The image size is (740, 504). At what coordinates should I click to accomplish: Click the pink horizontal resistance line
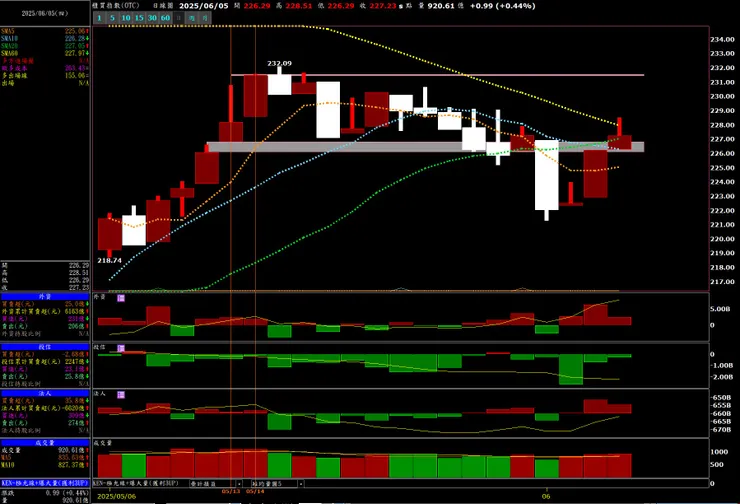point(437,75)
